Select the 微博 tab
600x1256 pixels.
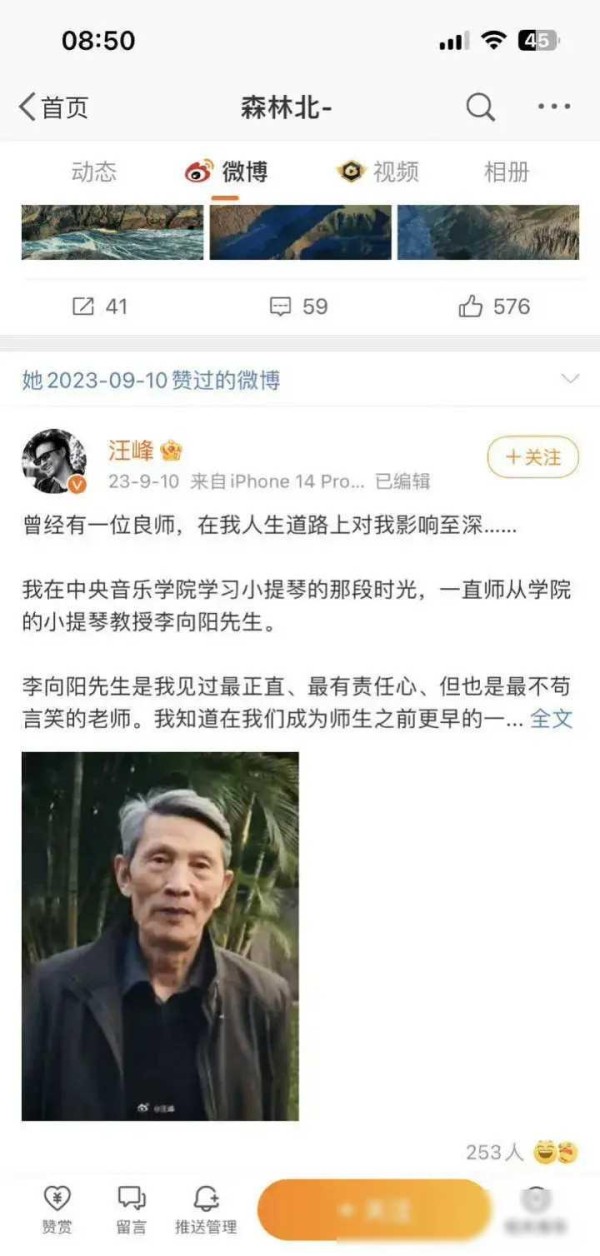[x=227, y=172]
